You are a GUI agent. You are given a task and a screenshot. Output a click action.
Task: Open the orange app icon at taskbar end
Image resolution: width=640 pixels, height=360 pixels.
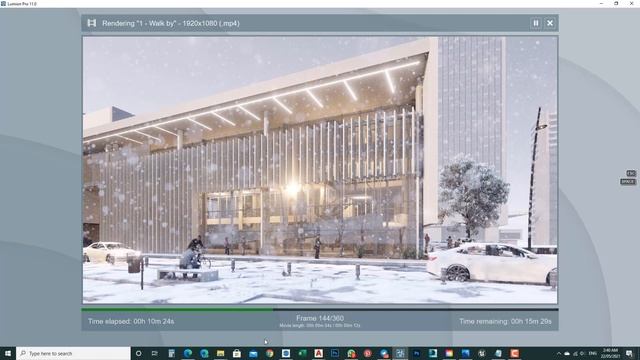tap(514, 353)
